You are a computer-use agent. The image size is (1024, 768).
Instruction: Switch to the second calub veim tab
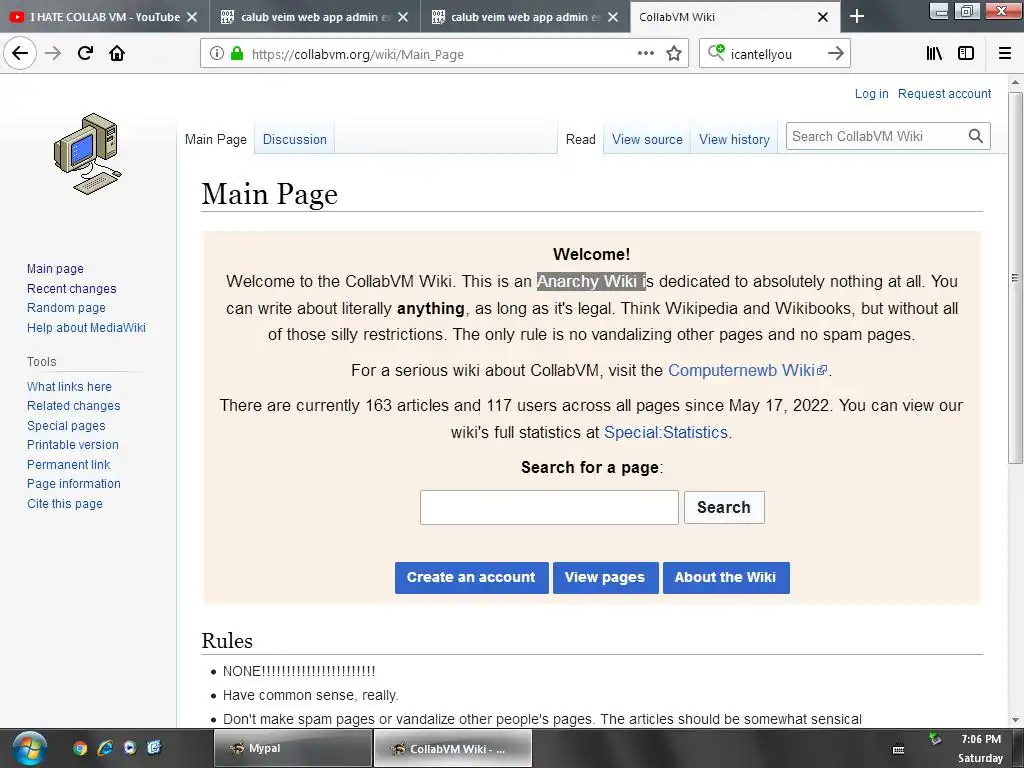(526, 17)
